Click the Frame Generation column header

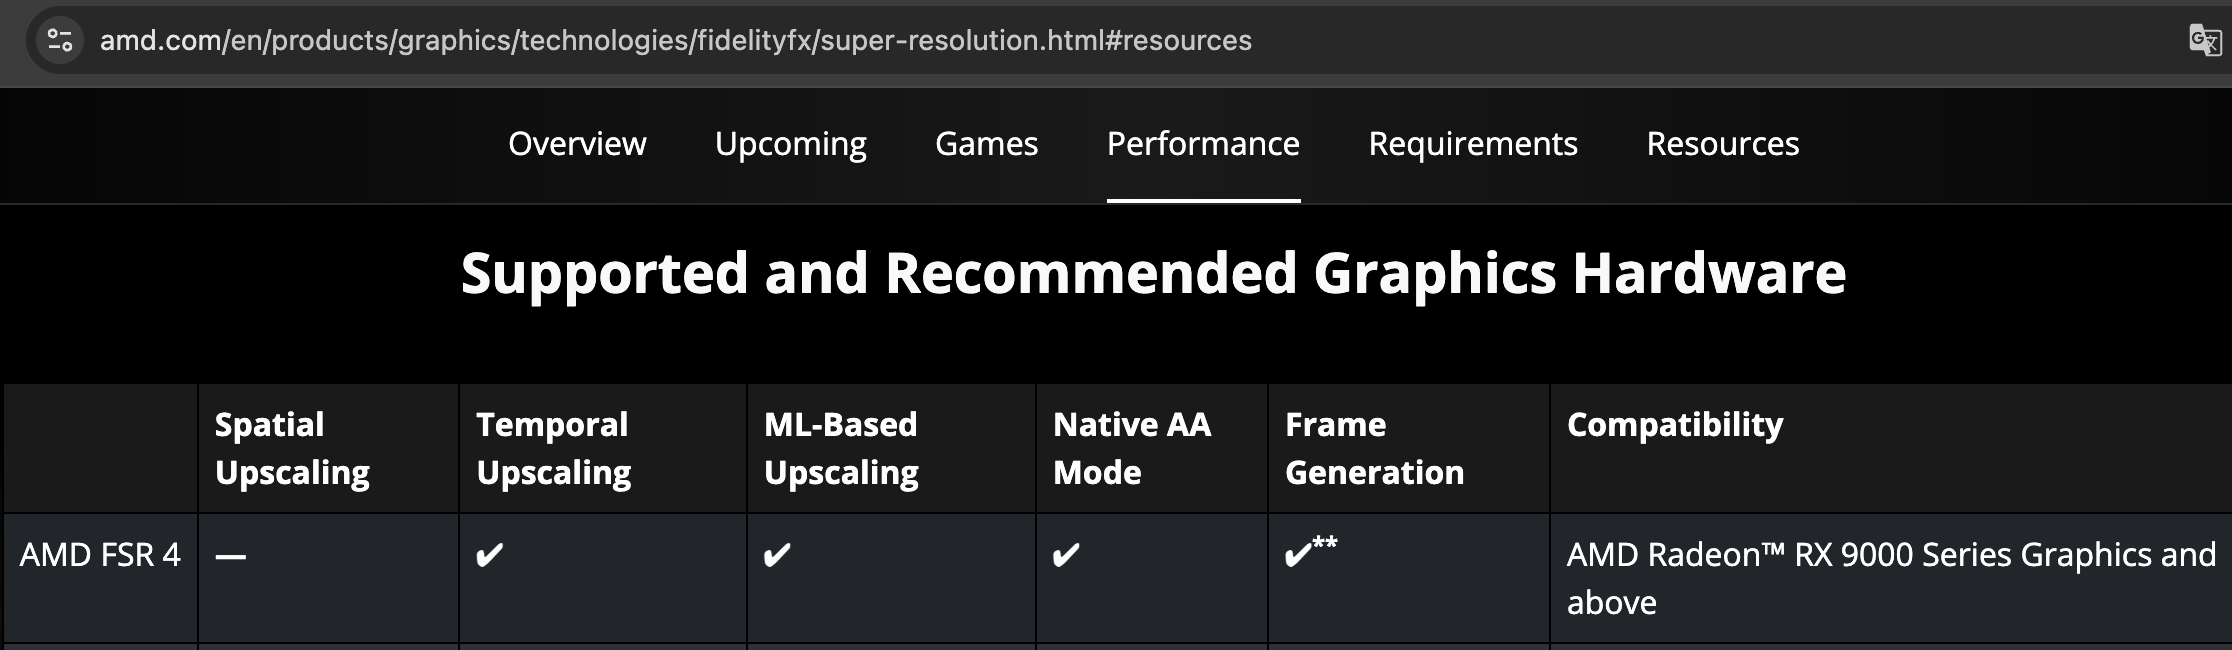tap(1374, 448)
